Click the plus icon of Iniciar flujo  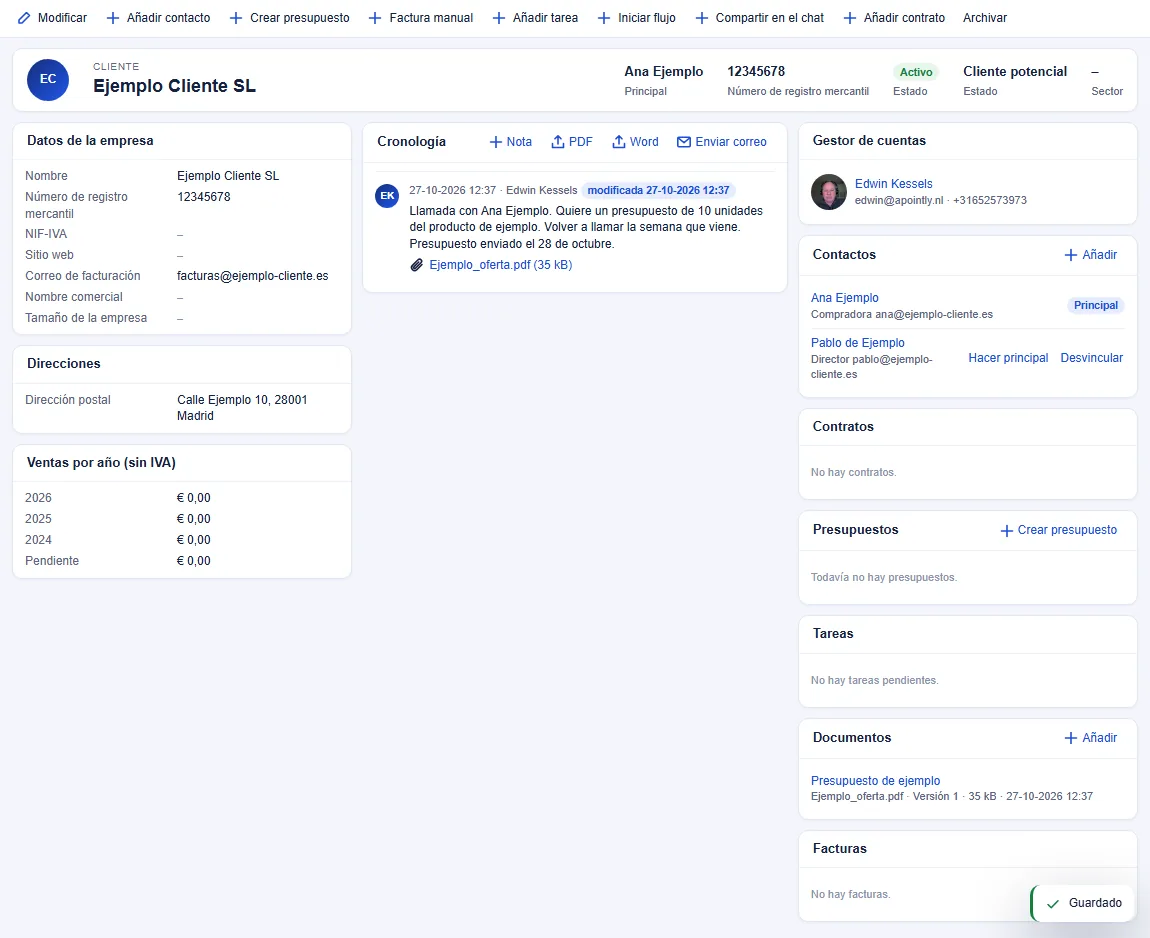pos(604,18)
